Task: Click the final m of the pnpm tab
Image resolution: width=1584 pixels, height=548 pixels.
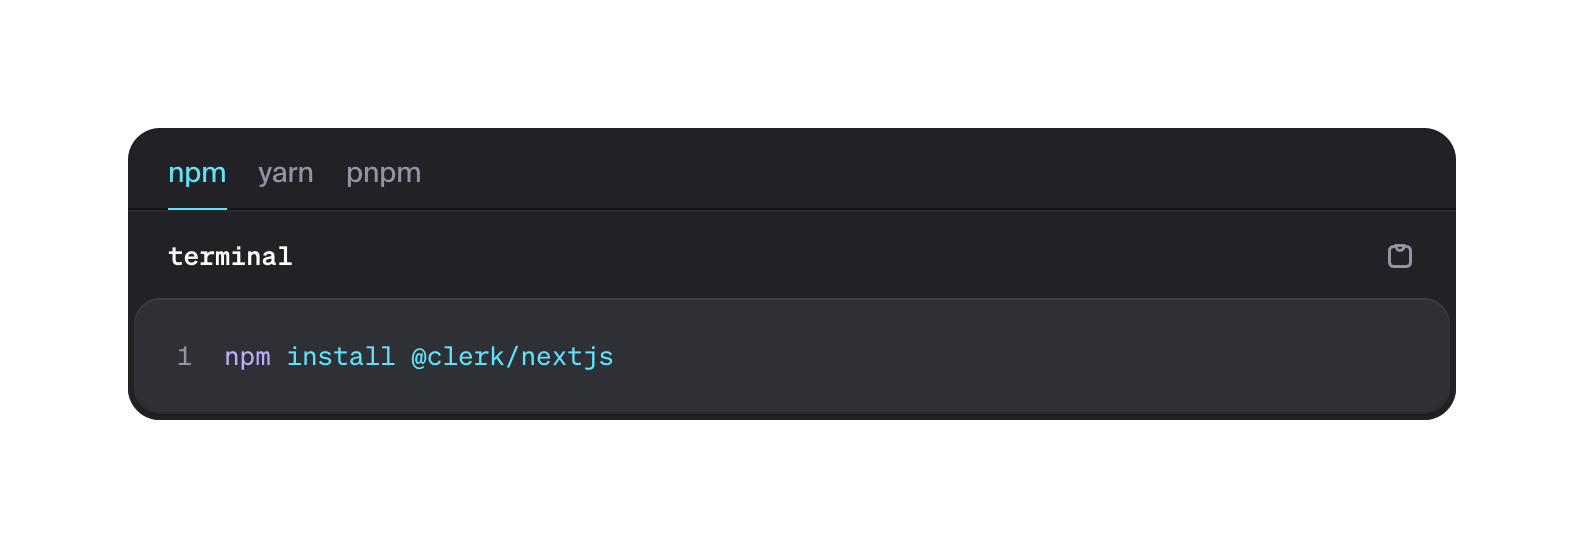Action: coord(410,173)
